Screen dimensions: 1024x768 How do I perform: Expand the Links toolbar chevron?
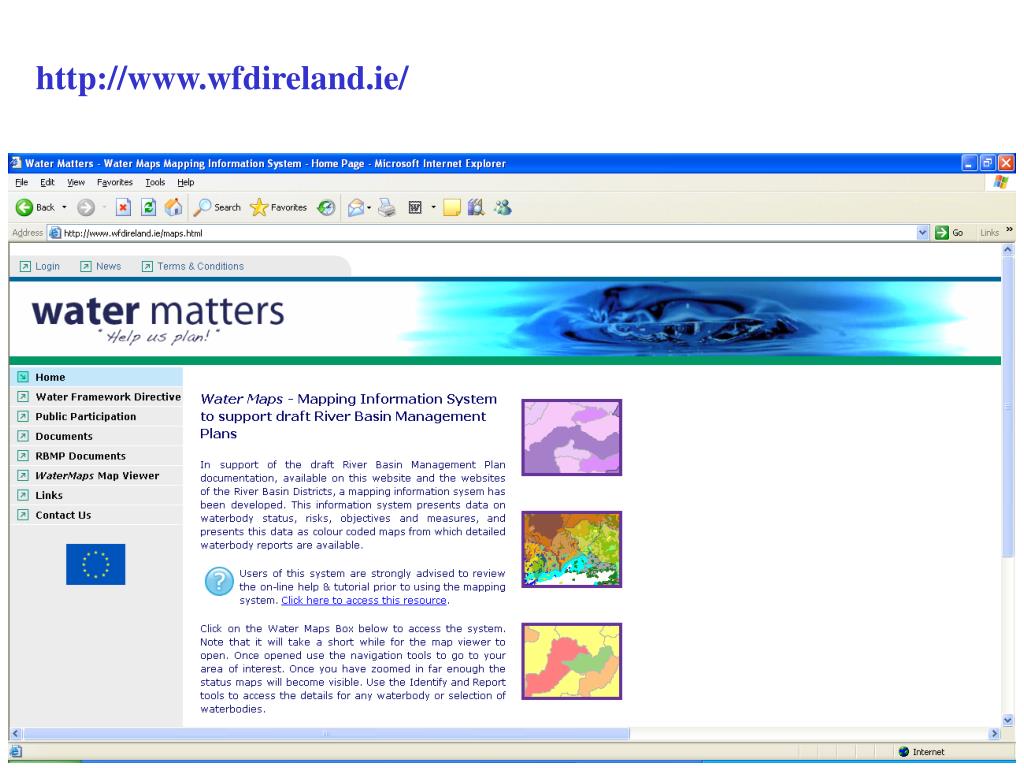[x=1010, y=230]
